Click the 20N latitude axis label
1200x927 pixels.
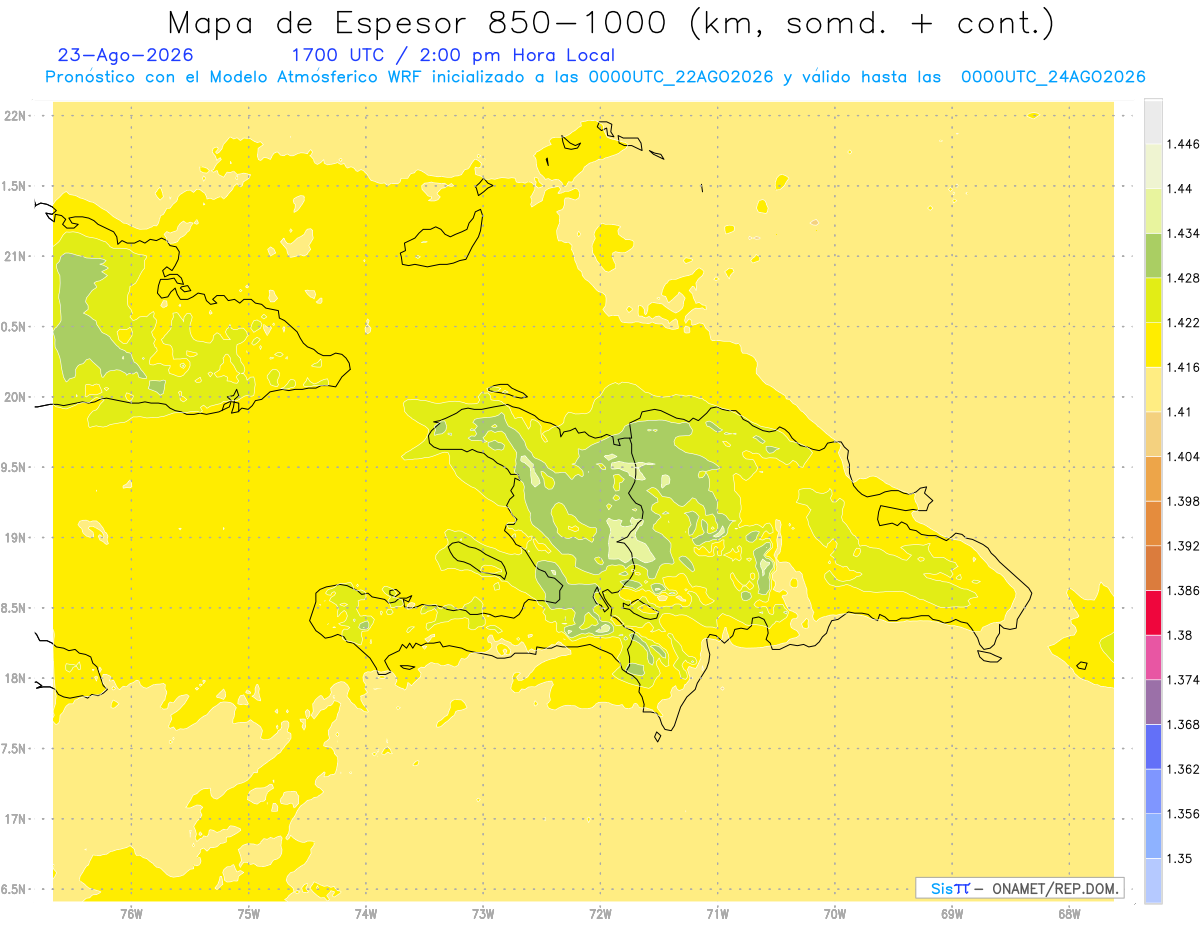(15, 397)
